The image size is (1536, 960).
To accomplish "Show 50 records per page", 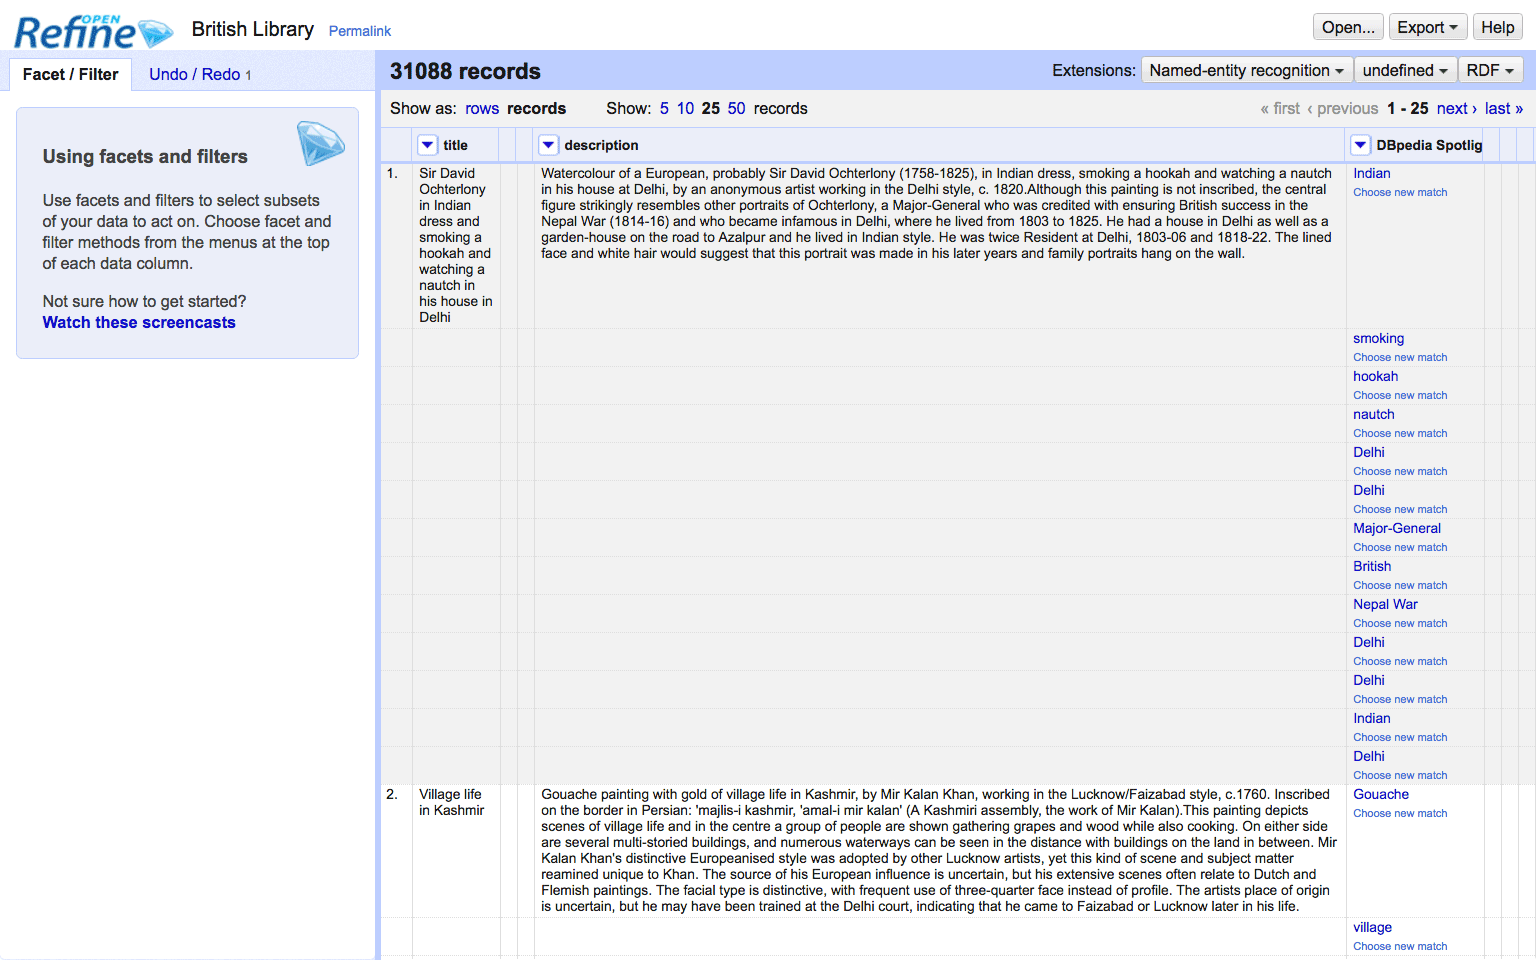I will point(736,108).
